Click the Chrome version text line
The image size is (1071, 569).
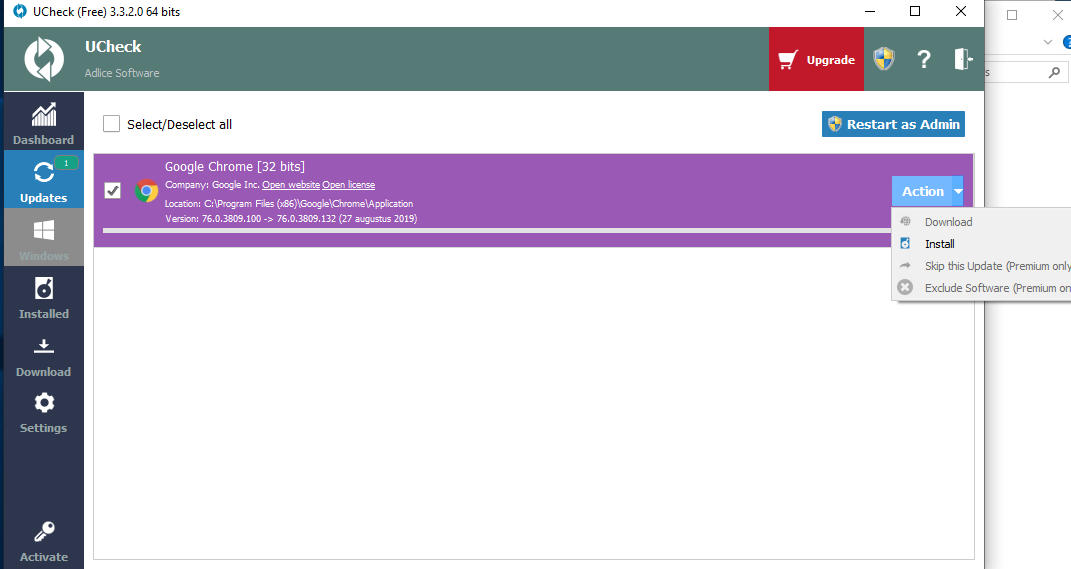click(x=291, y=219)
